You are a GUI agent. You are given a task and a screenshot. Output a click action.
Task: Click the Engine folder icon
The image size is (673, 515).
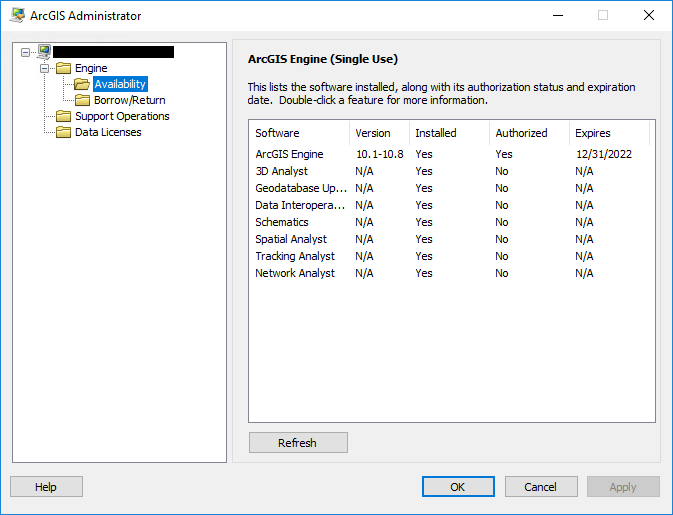click(64, 68)
